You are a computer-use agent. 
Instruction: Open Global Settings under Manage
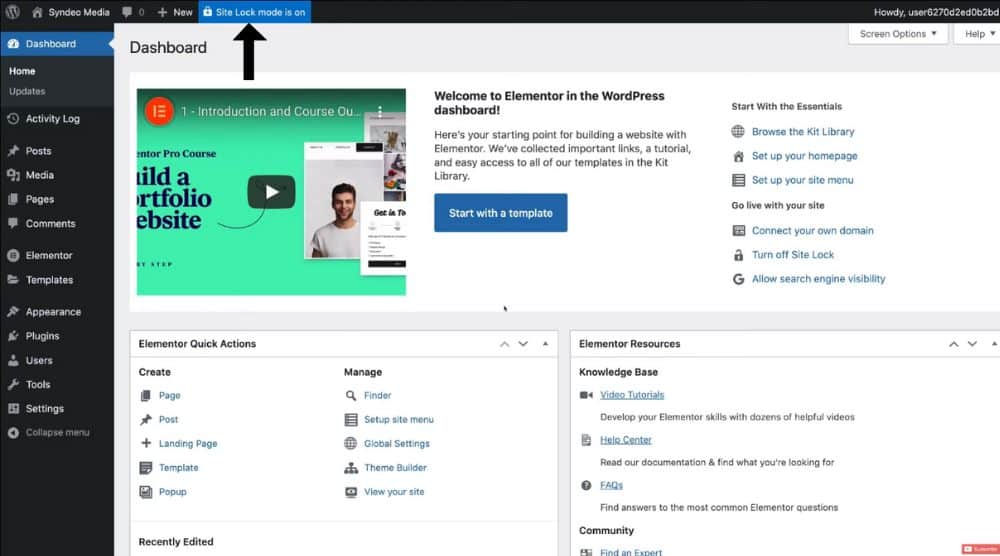coord(397,444)
